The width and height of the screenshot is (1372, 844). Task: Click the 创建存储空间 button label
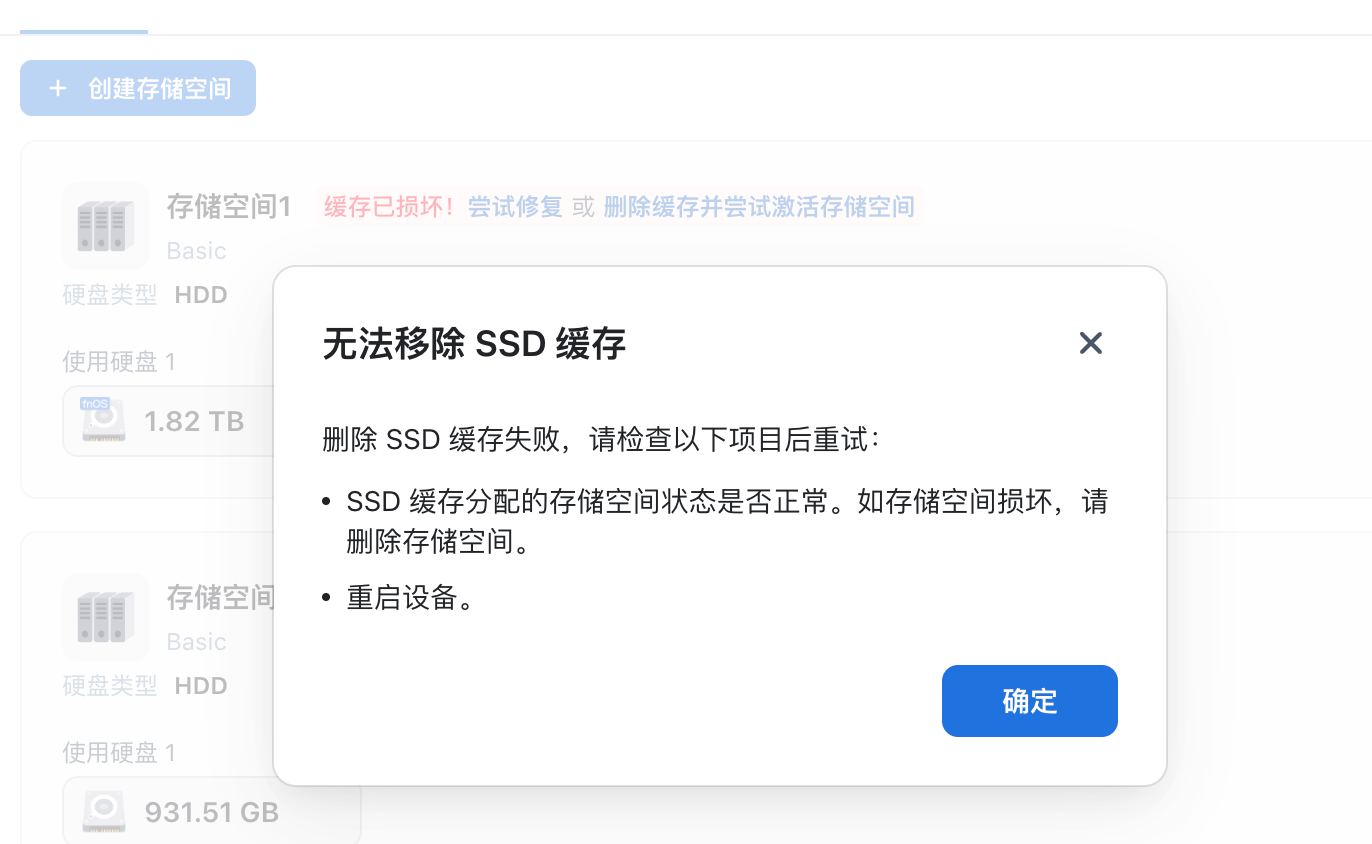[x=159, y=88]
